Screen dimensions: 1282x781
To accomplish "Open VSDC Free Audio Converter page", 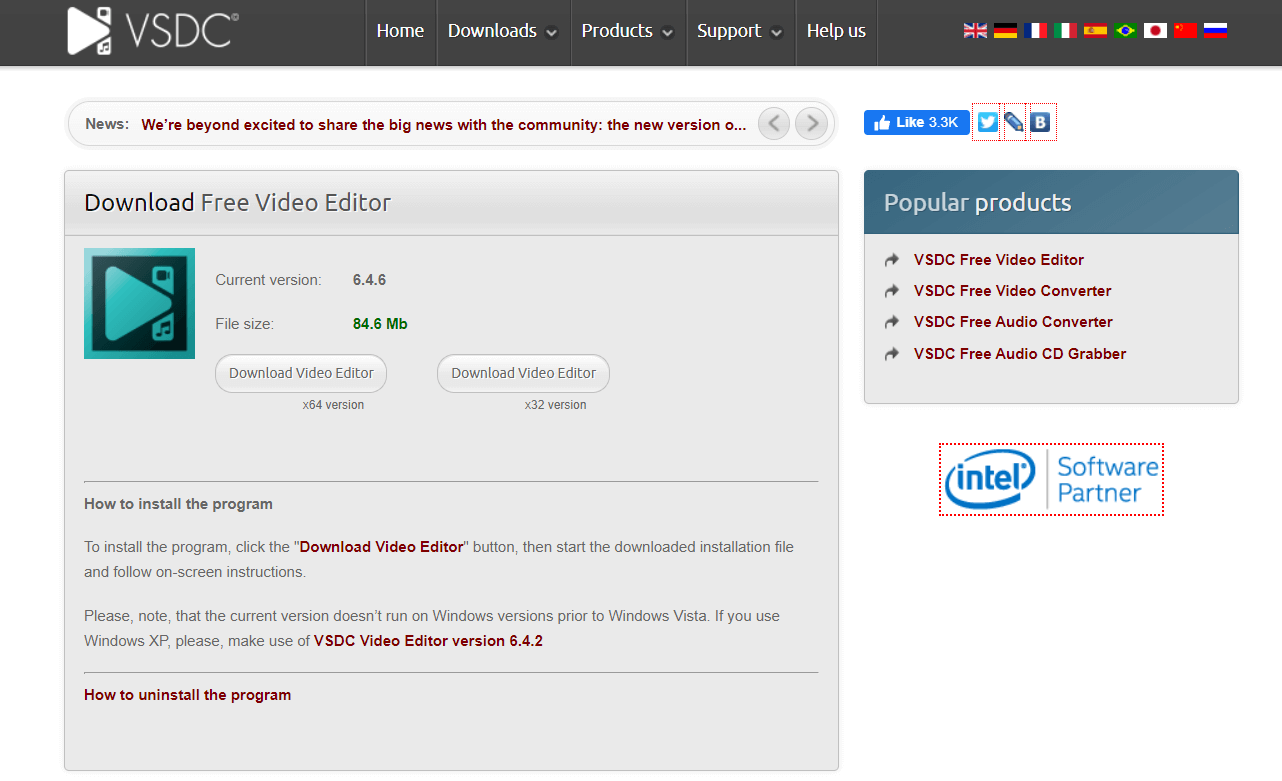I will pos(1013,322).
